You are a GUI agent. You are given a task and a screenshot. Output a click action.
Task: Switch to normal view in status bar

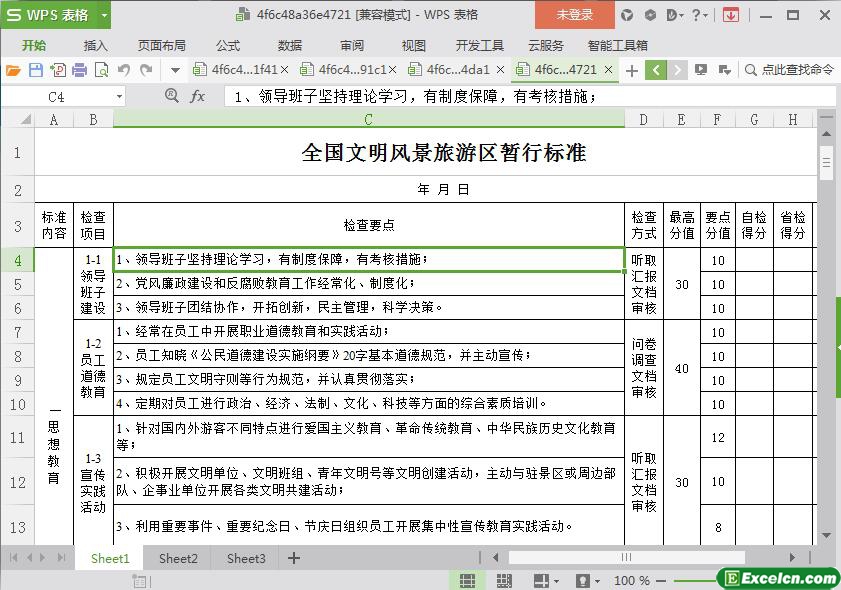[467, 580]
